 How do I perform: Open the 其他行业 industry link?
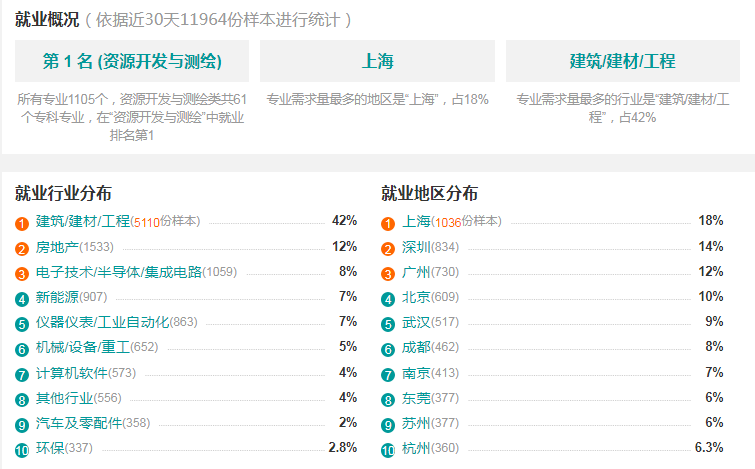[64, 398]
